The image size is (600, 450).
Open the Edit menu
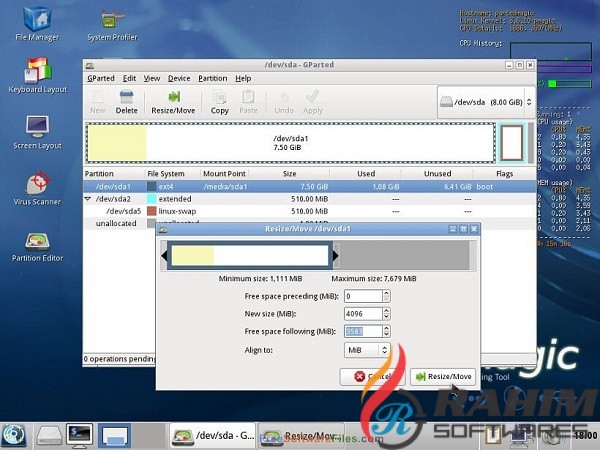tap(129, 78)
